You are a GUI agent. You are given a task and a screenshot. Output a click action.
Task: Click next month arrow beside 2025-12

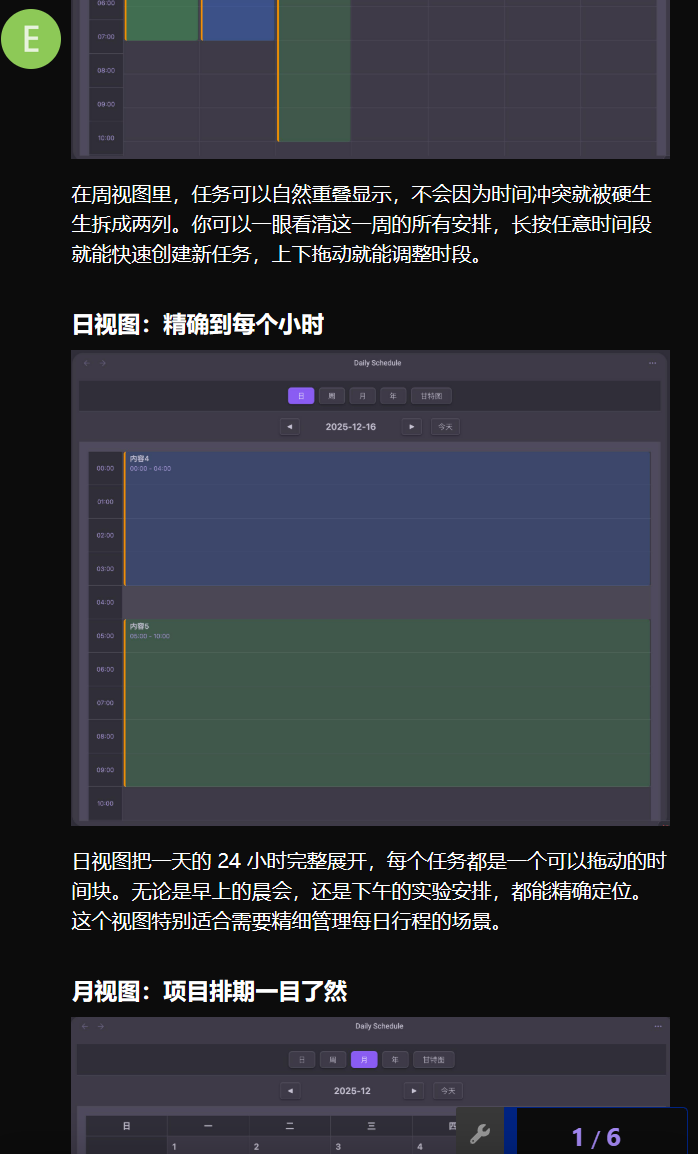coord(413,1091)
